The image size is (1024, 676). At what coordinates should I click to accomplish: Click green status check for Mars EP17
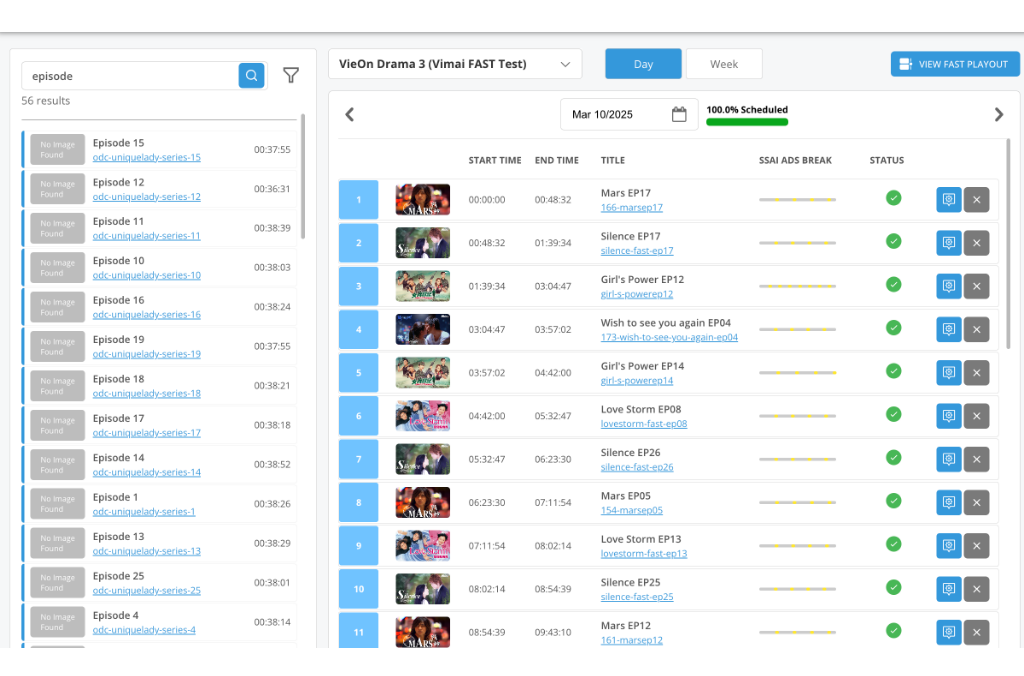[x=893, y=198]
